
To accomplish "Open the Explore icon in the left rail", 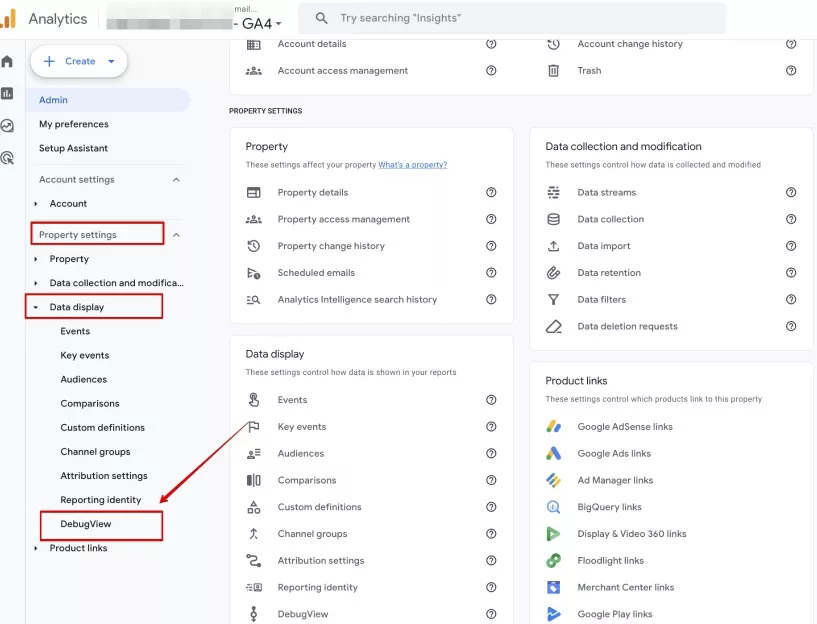I will point(7,126).
